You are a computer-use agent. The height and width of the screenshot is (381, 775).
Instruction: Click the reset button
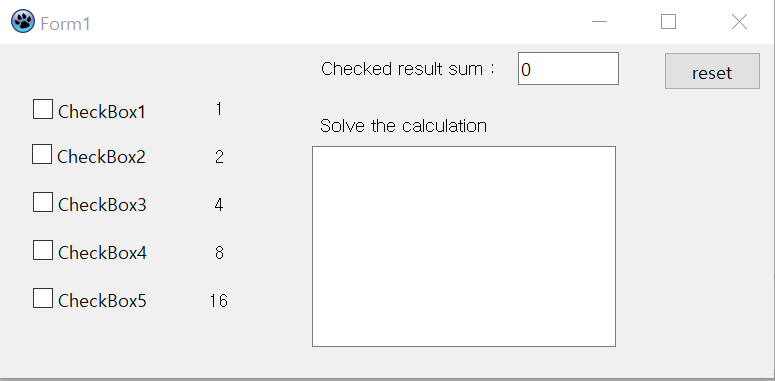coord(712,71)
